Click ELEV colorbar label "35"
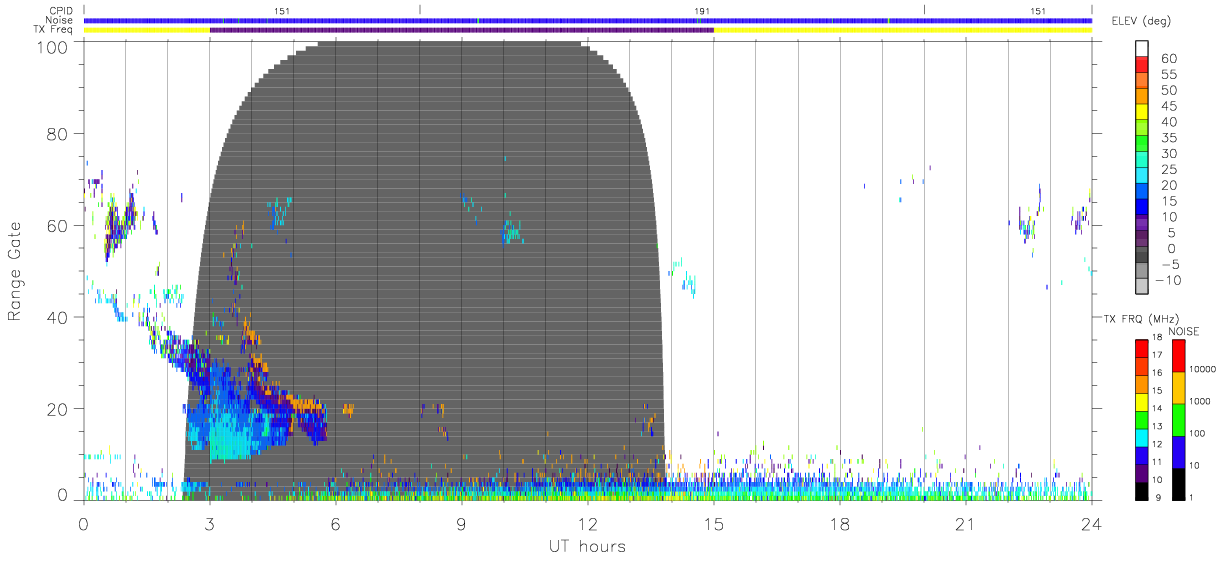 pos(1169,137)
